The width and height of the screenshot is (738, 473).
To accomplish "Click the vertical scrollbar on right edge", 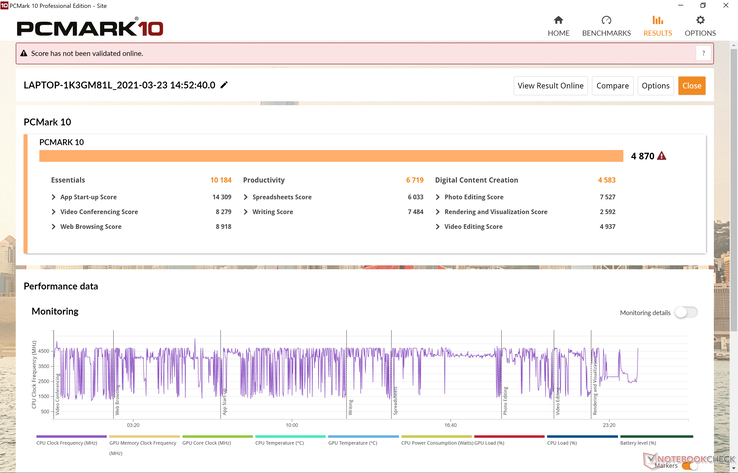I will 734,188.
